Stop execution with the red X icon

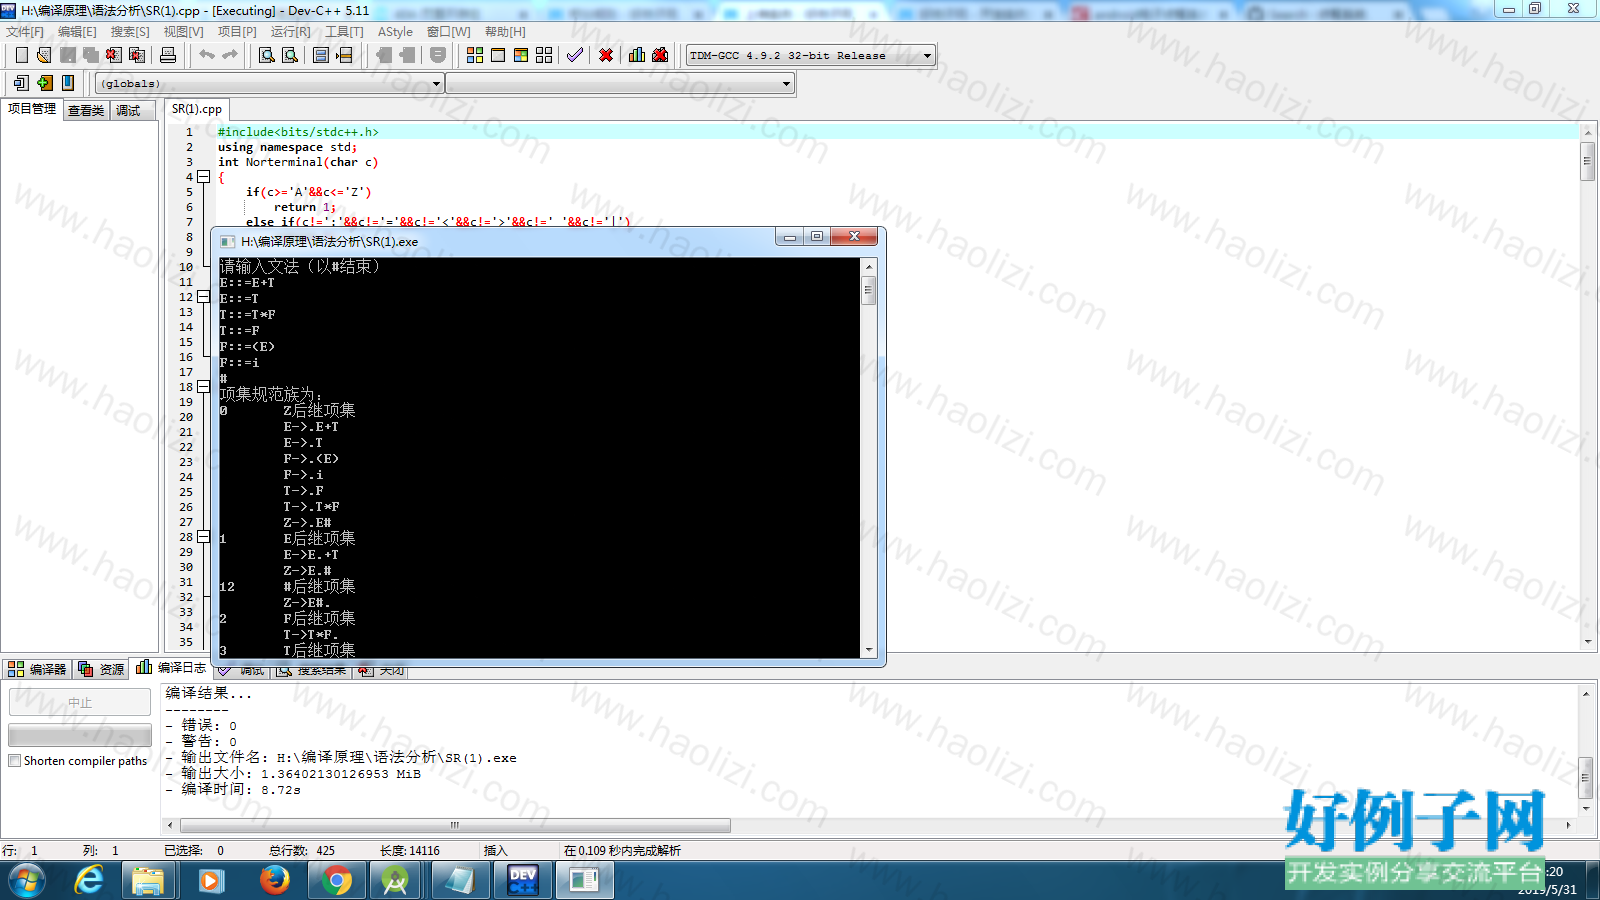(x=606, y=55)
